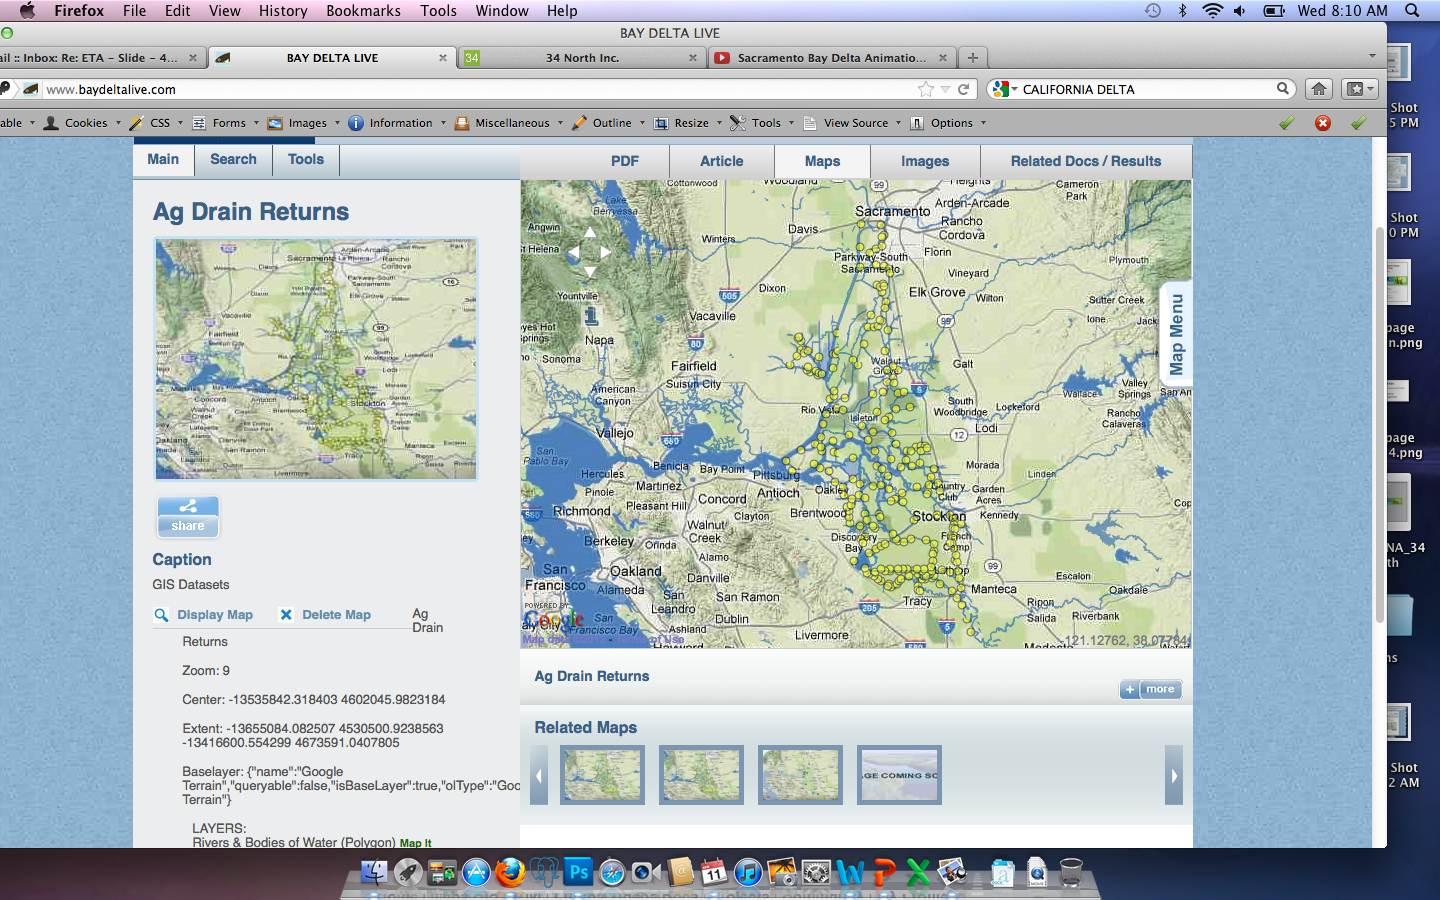Click the volume icon in the menu bar
Screen dimensions: 1440x900
point(1240,10)
